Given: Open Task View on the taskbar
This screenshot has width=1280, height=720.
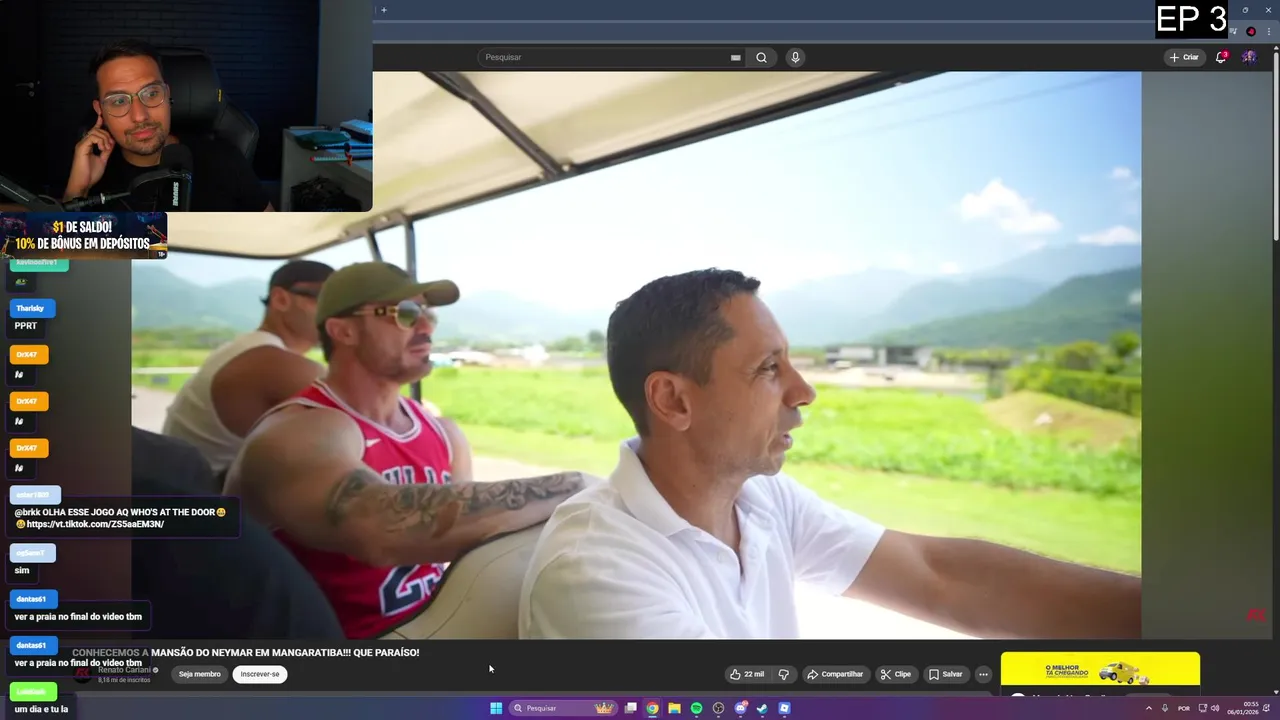Looking at the screenshot, I should 631,708.
